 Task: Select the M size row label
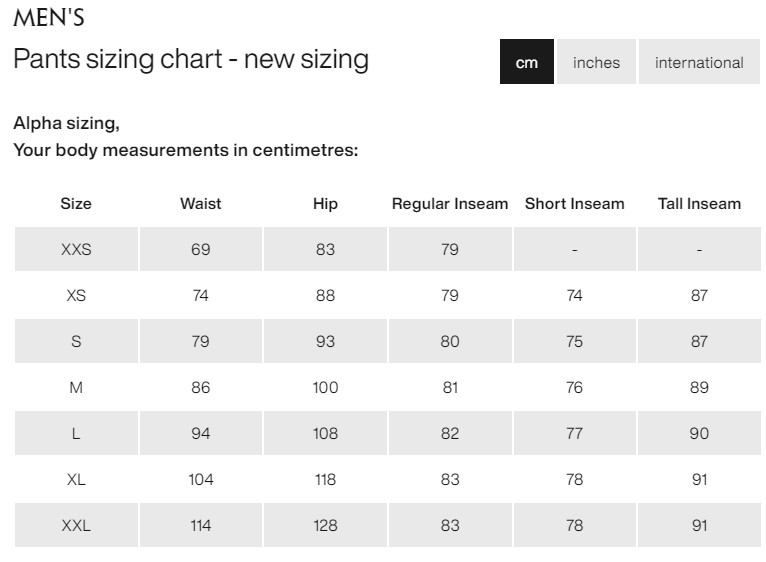76,388
